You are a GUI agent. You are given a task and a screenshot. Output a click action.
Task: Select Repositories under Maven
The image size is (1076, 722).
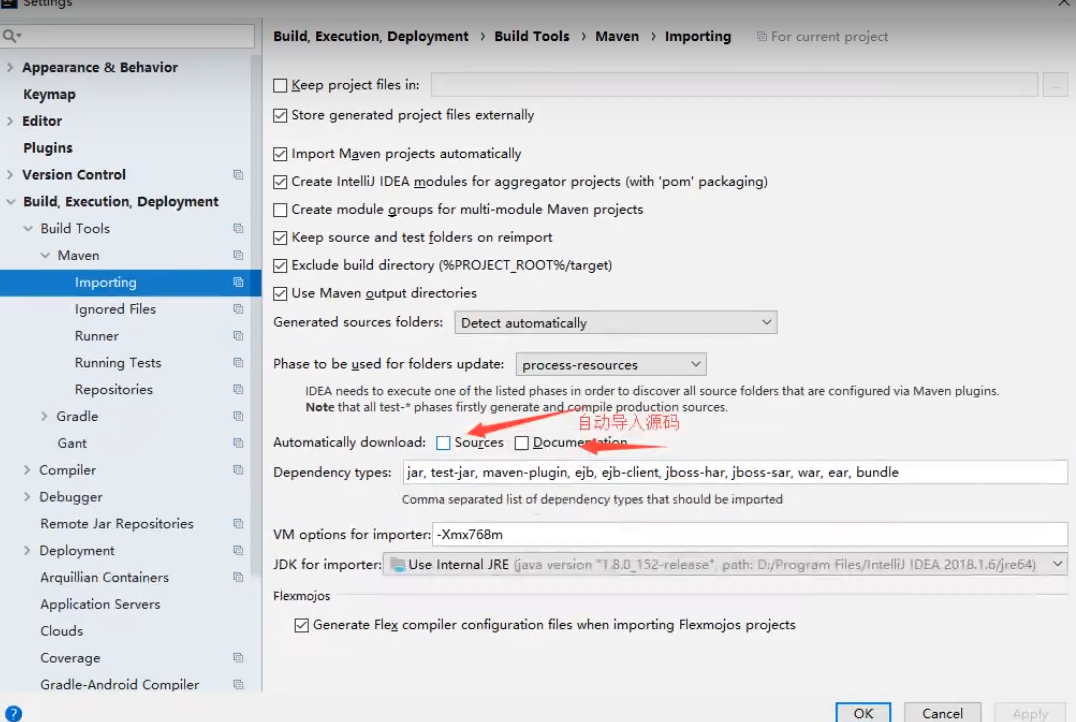(x=114, y=389)
